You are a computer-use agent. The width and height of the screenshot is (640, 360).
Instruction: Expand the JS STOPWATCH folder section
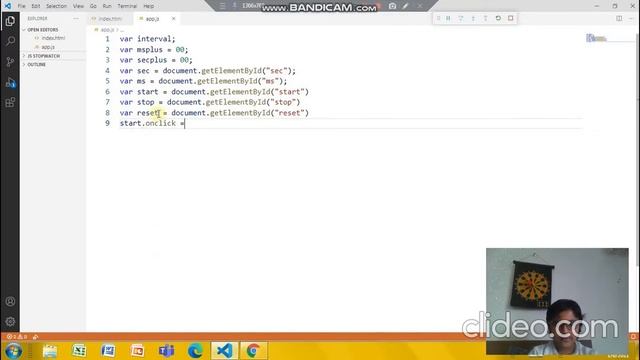(x=43, y=56)
